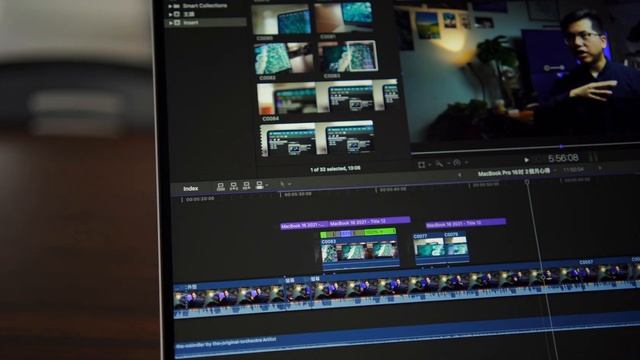This screenshot has width=640, height=360.
Task: Select the Smart Collections row in sidebar
Action: tap(205, 6)
